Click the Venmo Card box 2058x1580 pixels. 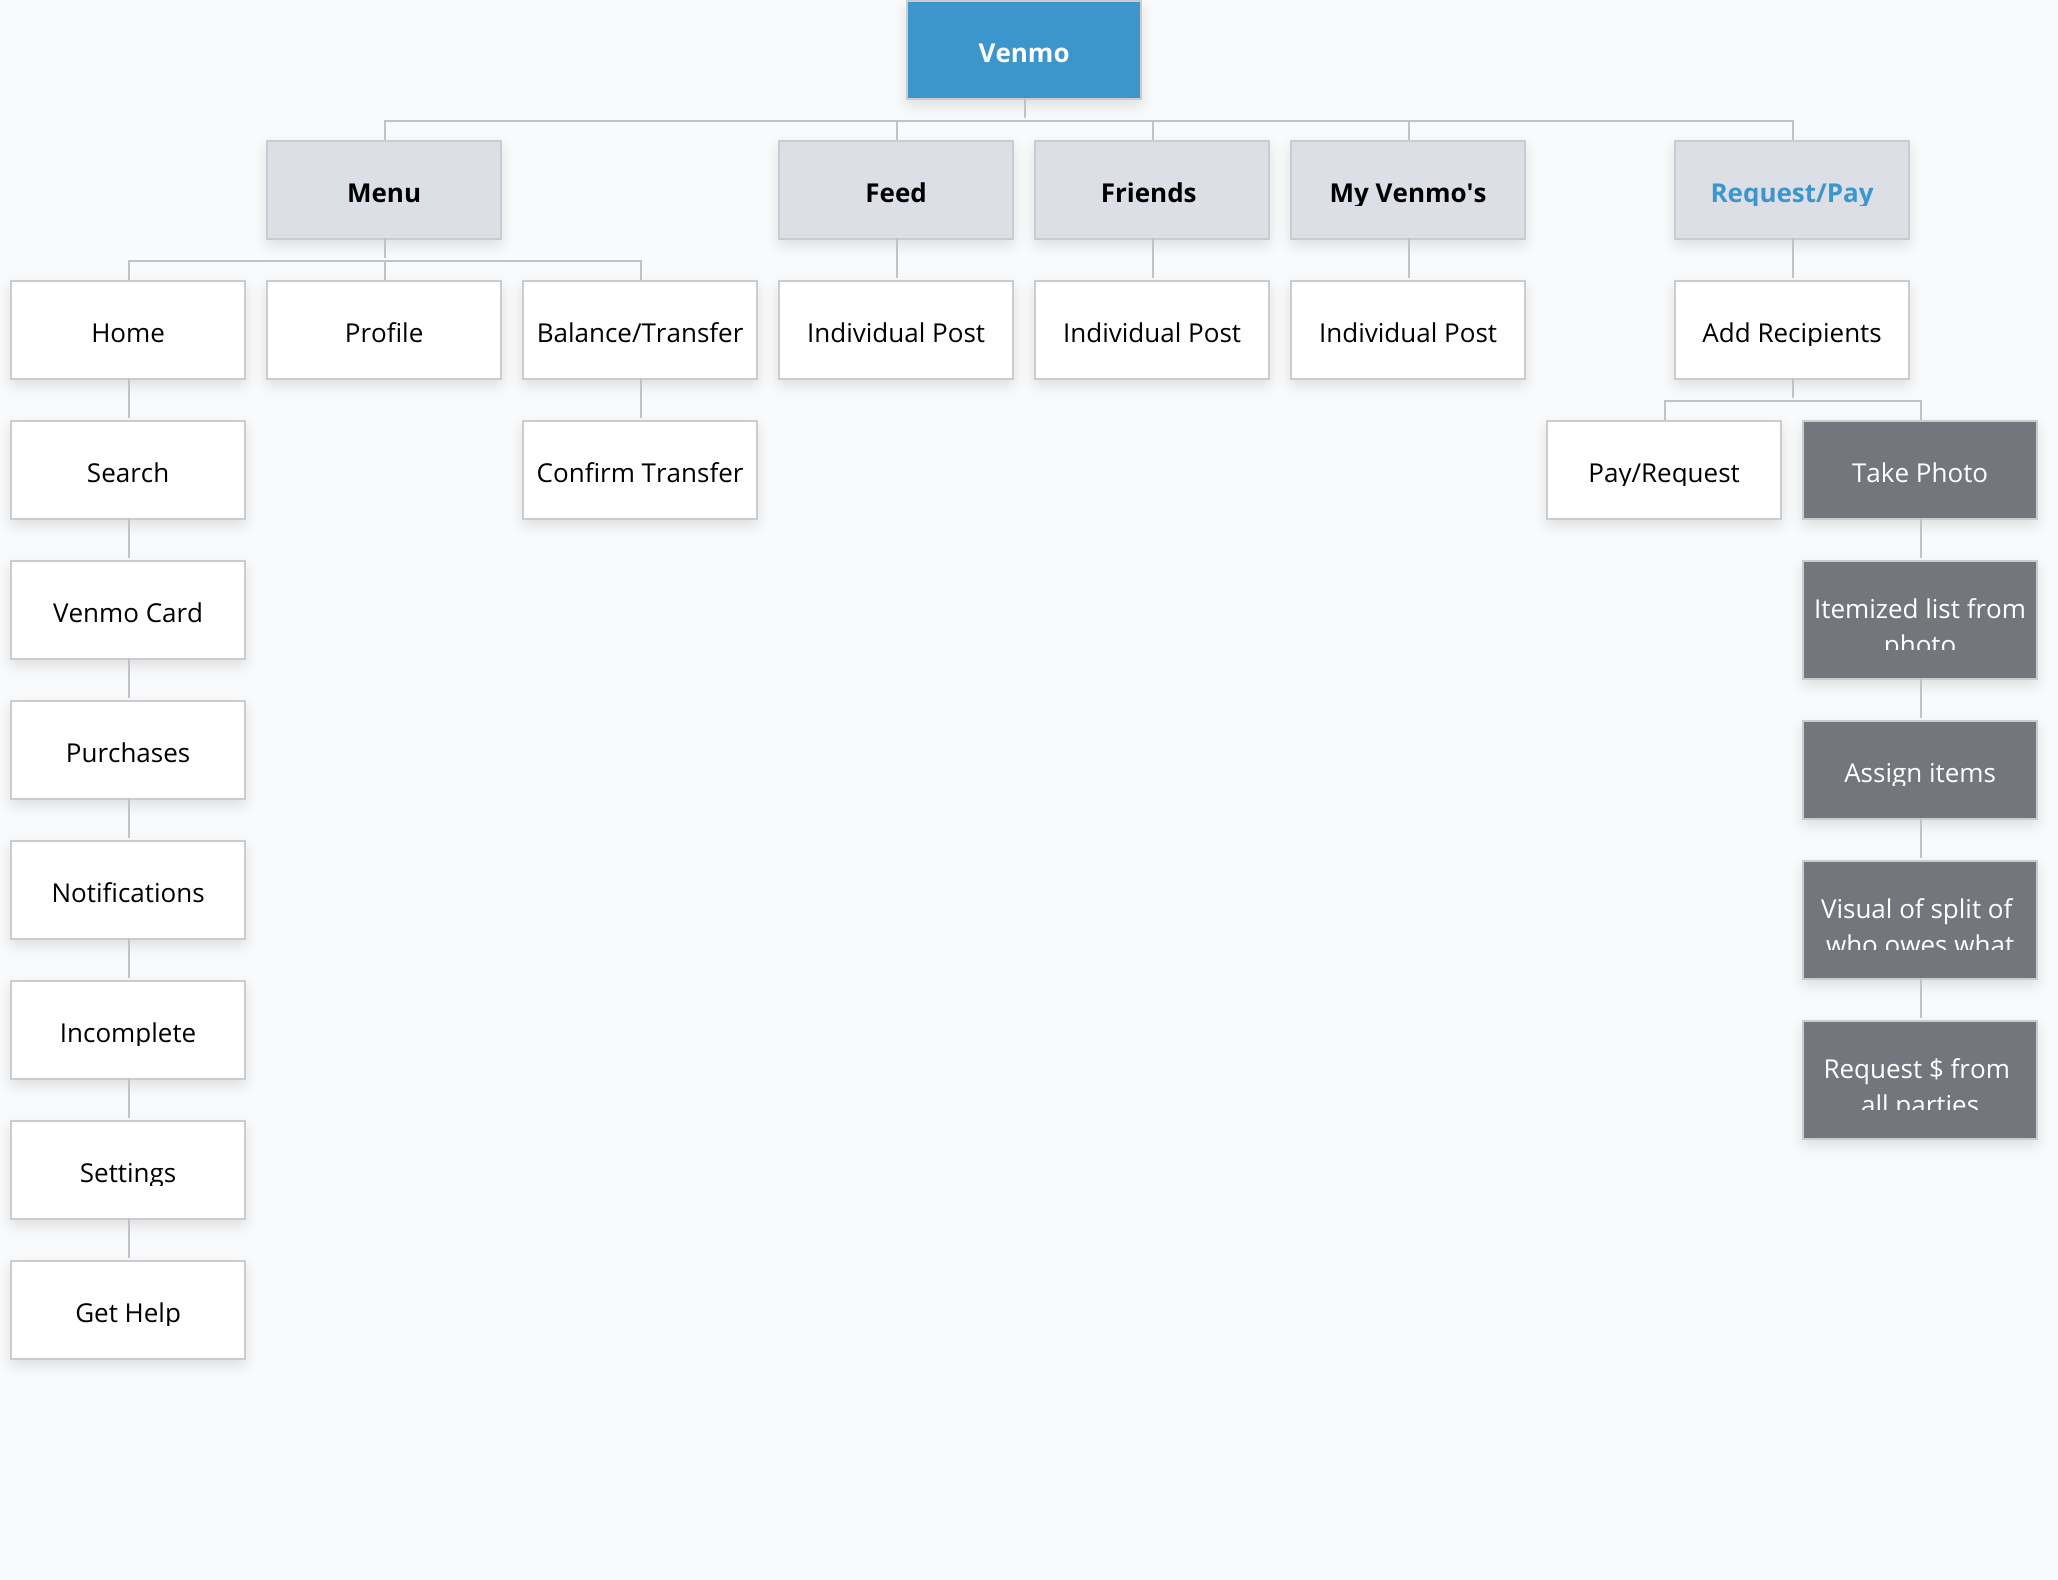tap(128, 611)
